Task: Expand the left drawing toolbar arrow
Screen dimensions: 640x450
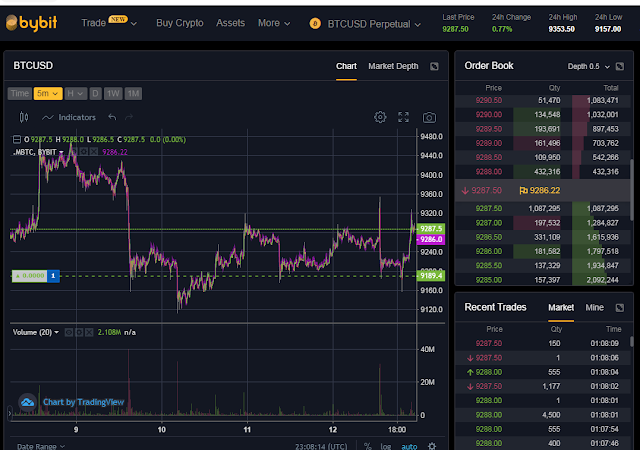Action: click(10, 413)
